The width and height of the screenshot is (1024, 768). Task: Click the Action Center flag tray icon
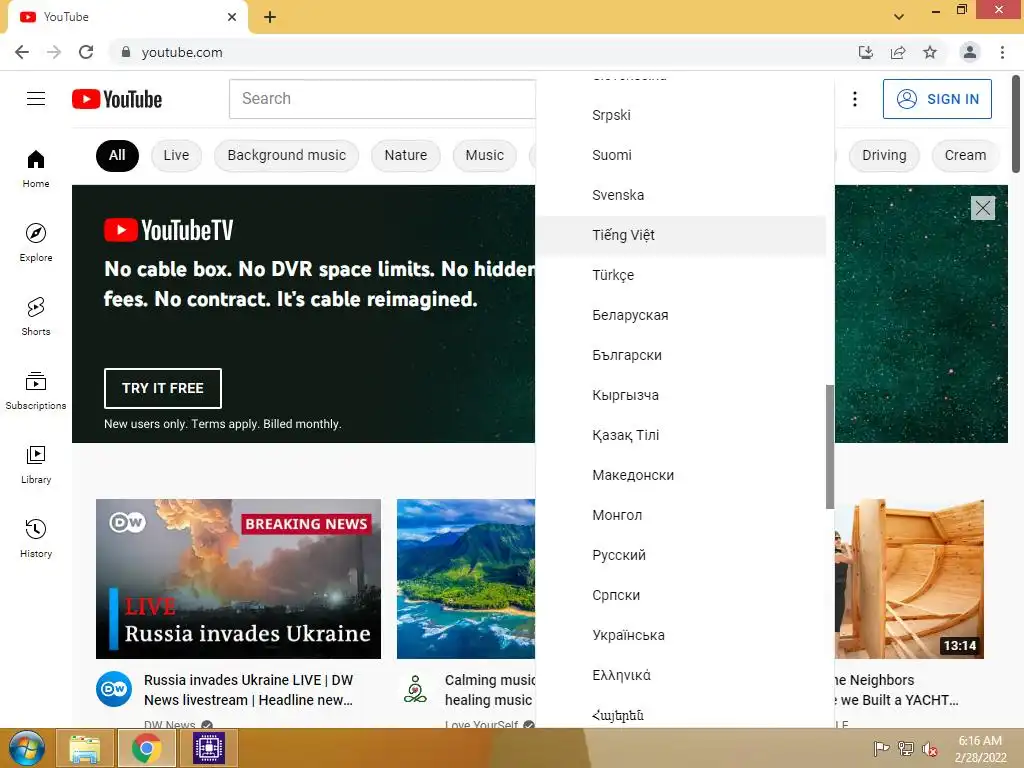tap(882, 749)
